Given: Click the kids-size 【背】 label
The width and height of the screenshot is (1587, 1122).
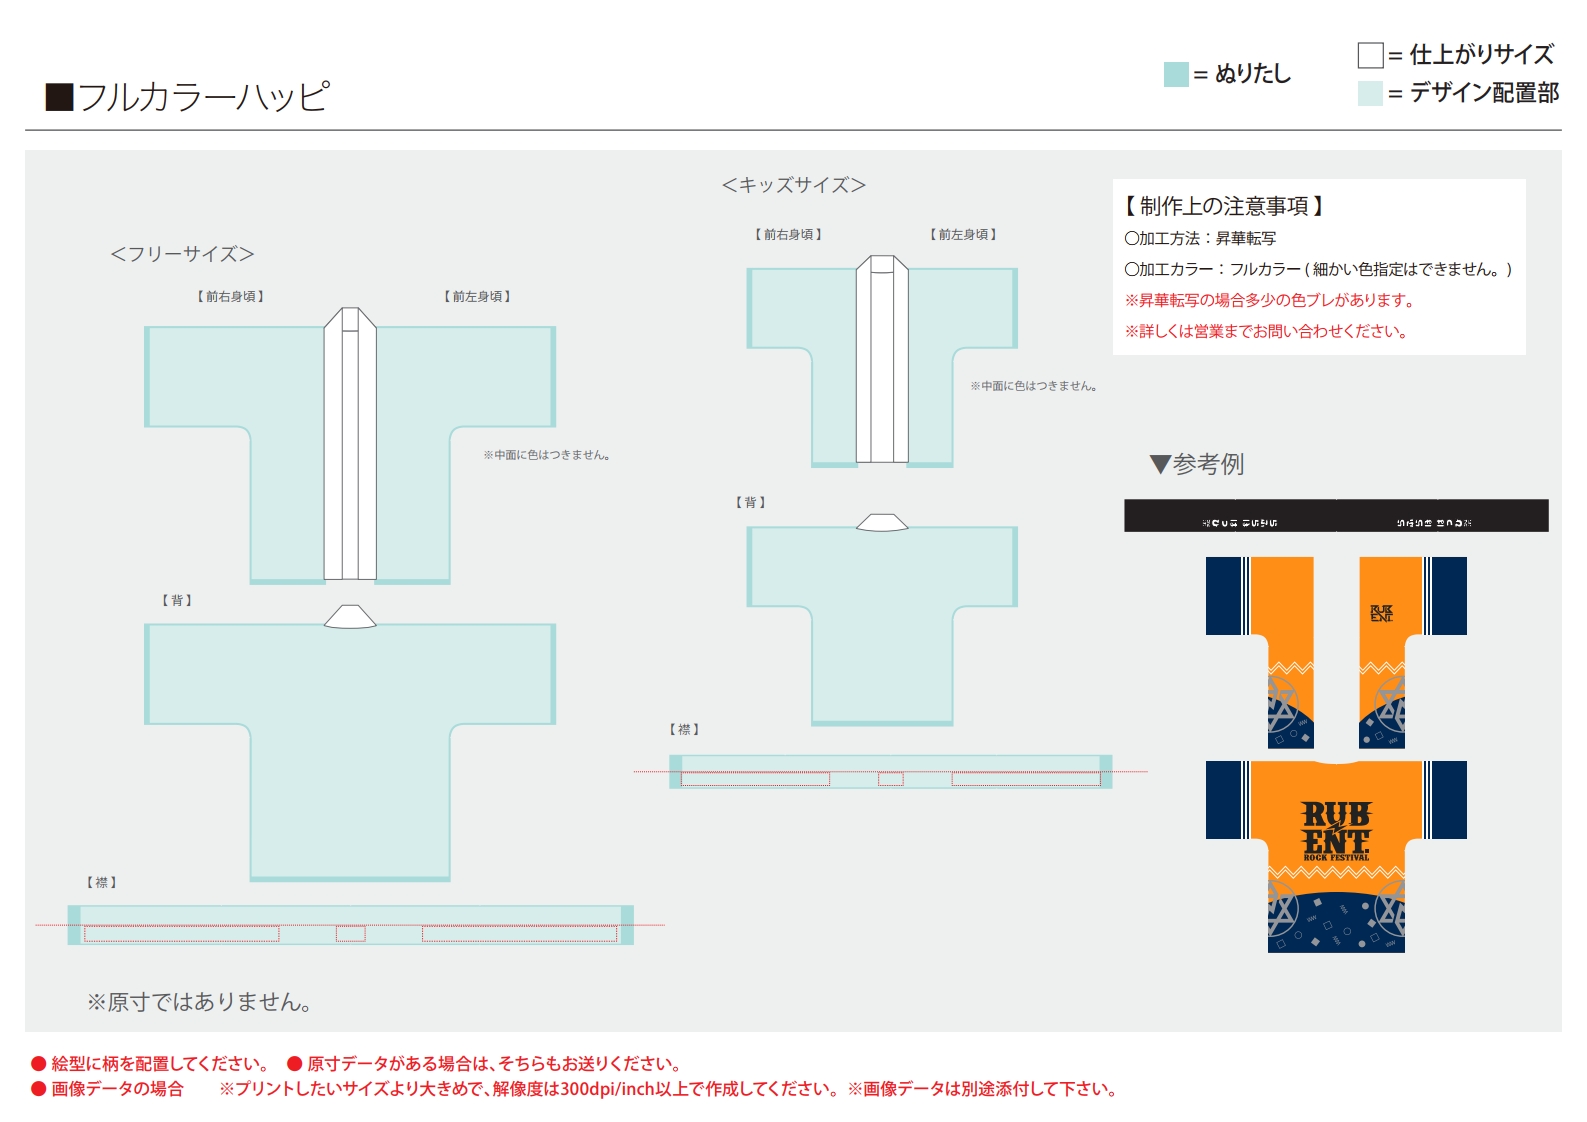Looking at the screenshot, I should 751,502.
